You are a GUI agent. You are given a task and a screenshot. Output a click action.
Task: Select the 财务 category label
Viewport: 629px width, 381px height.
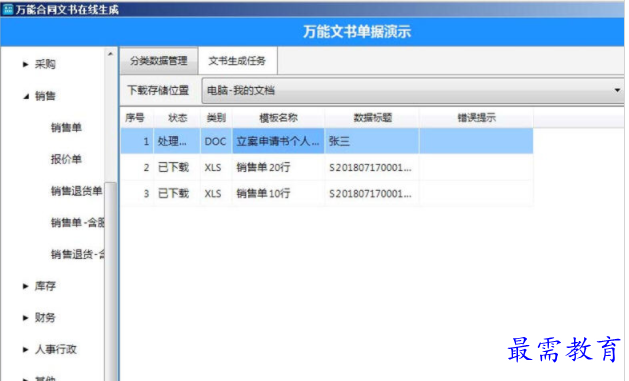45,318
